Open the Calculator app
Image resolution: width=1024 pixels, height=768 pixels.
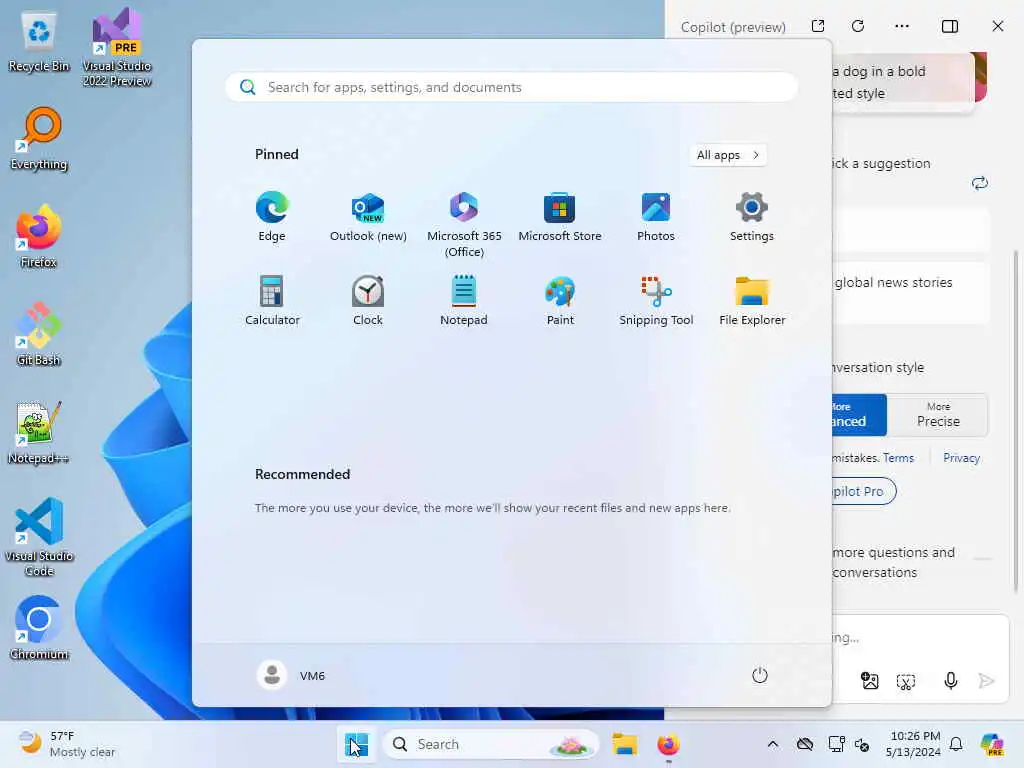click(x=272, y=300)
